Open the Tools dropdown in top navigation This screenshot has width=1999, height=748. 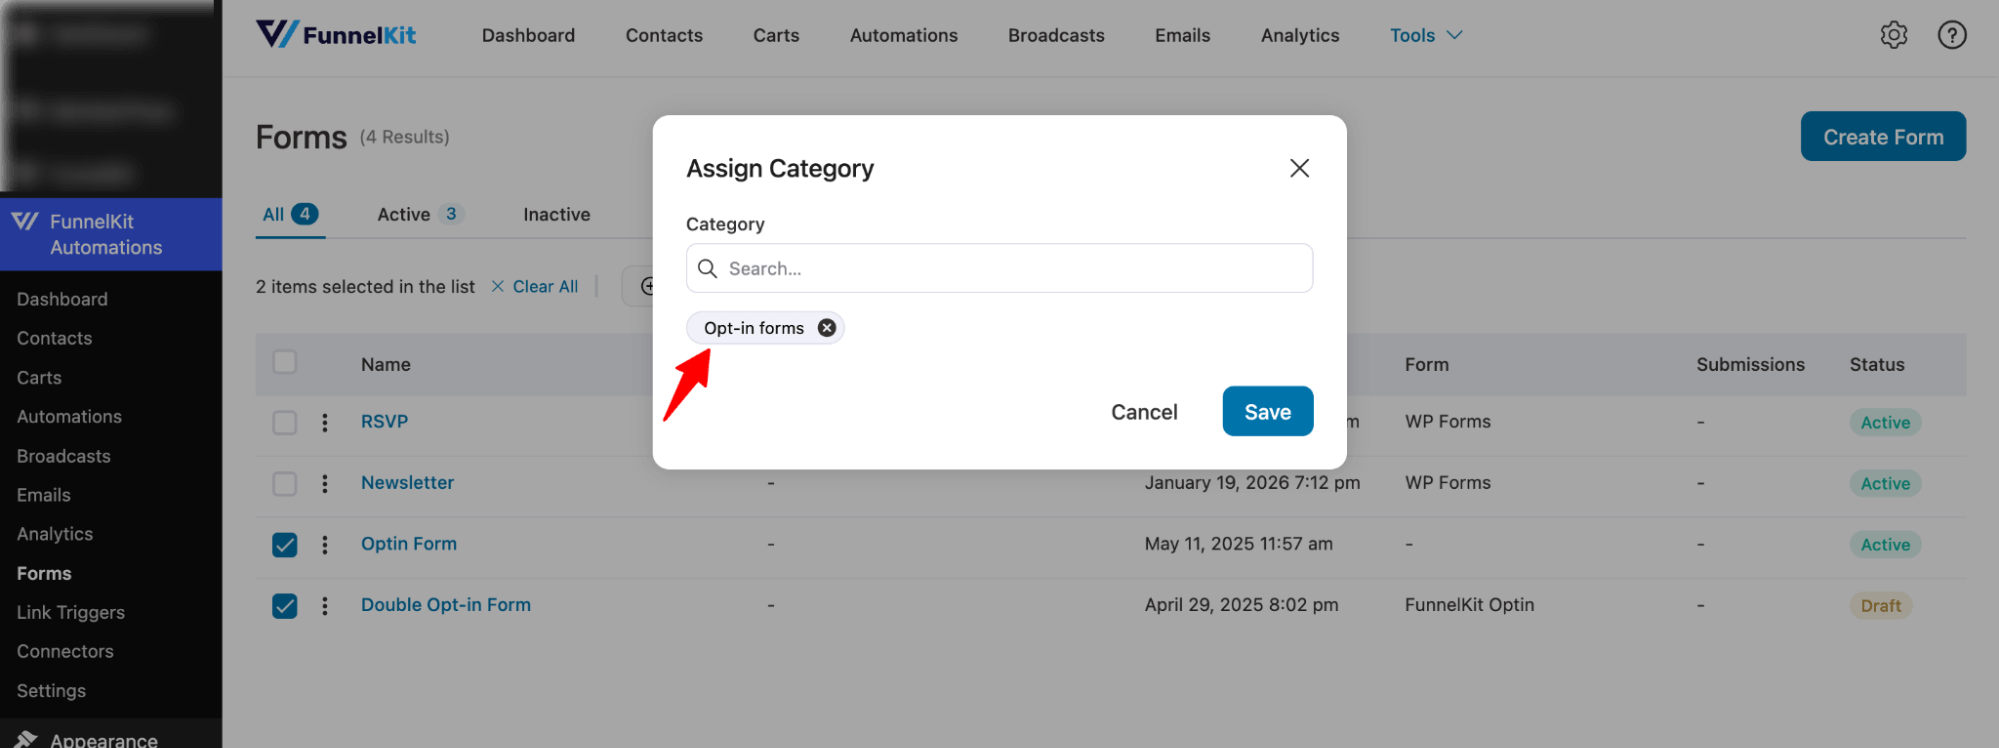point(1425,35)
